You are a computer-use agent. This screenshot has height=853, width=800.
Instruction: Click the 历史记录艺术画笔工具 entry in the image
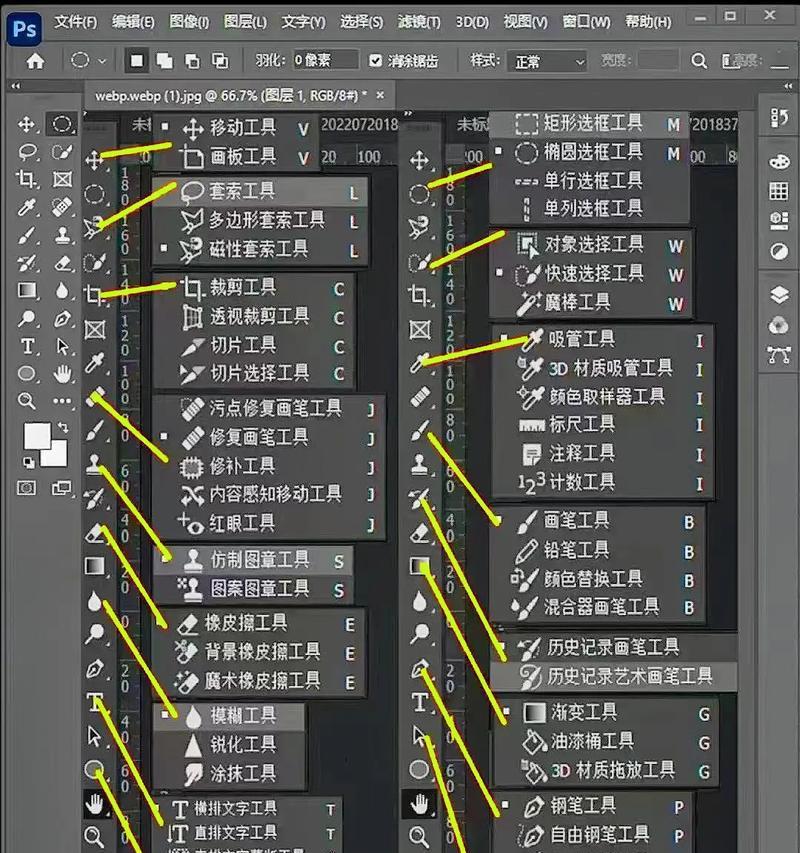click(x=613, y=677)
